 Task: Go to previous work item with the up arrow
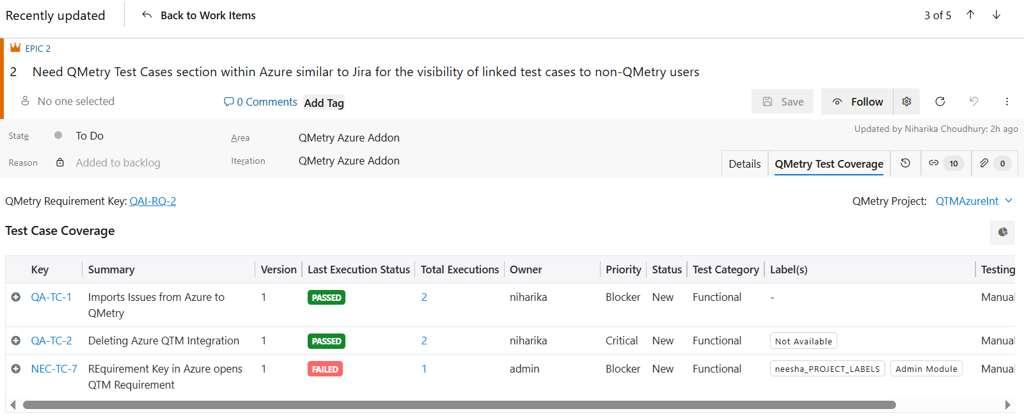click(x=970, y=15)
